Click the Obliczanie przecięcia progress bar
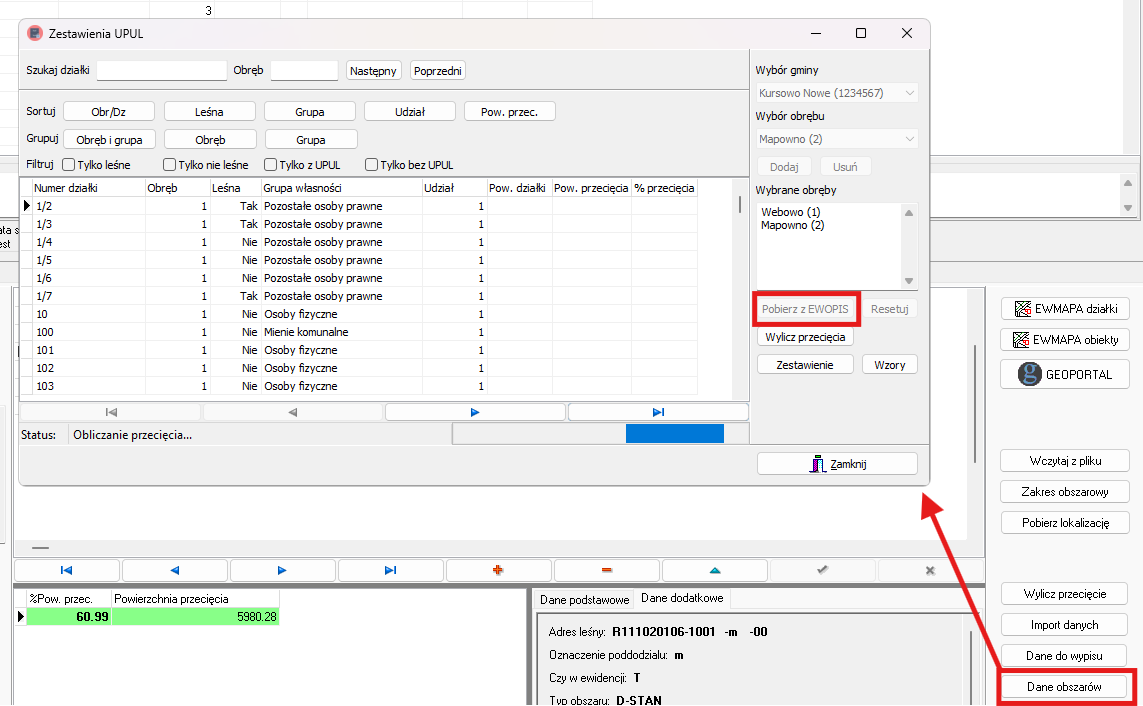 point(601,434)
